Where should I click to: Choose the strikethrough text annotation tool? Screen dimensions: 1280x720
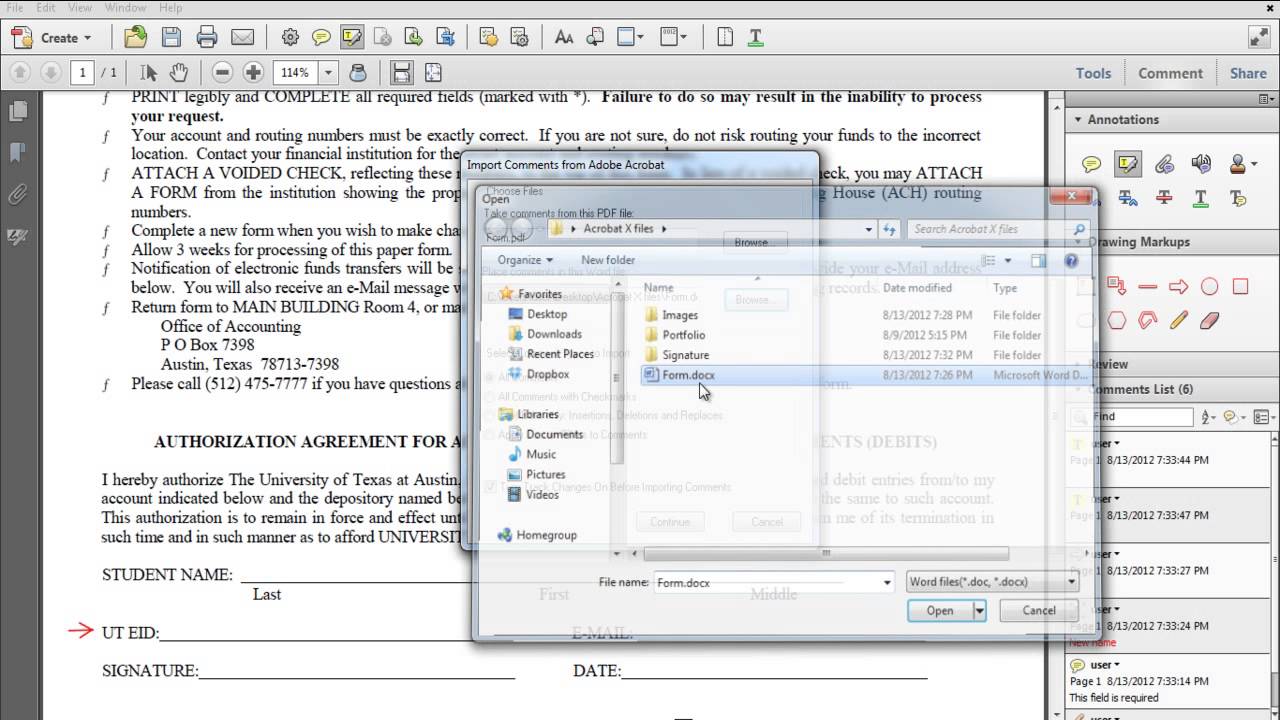1164,198
